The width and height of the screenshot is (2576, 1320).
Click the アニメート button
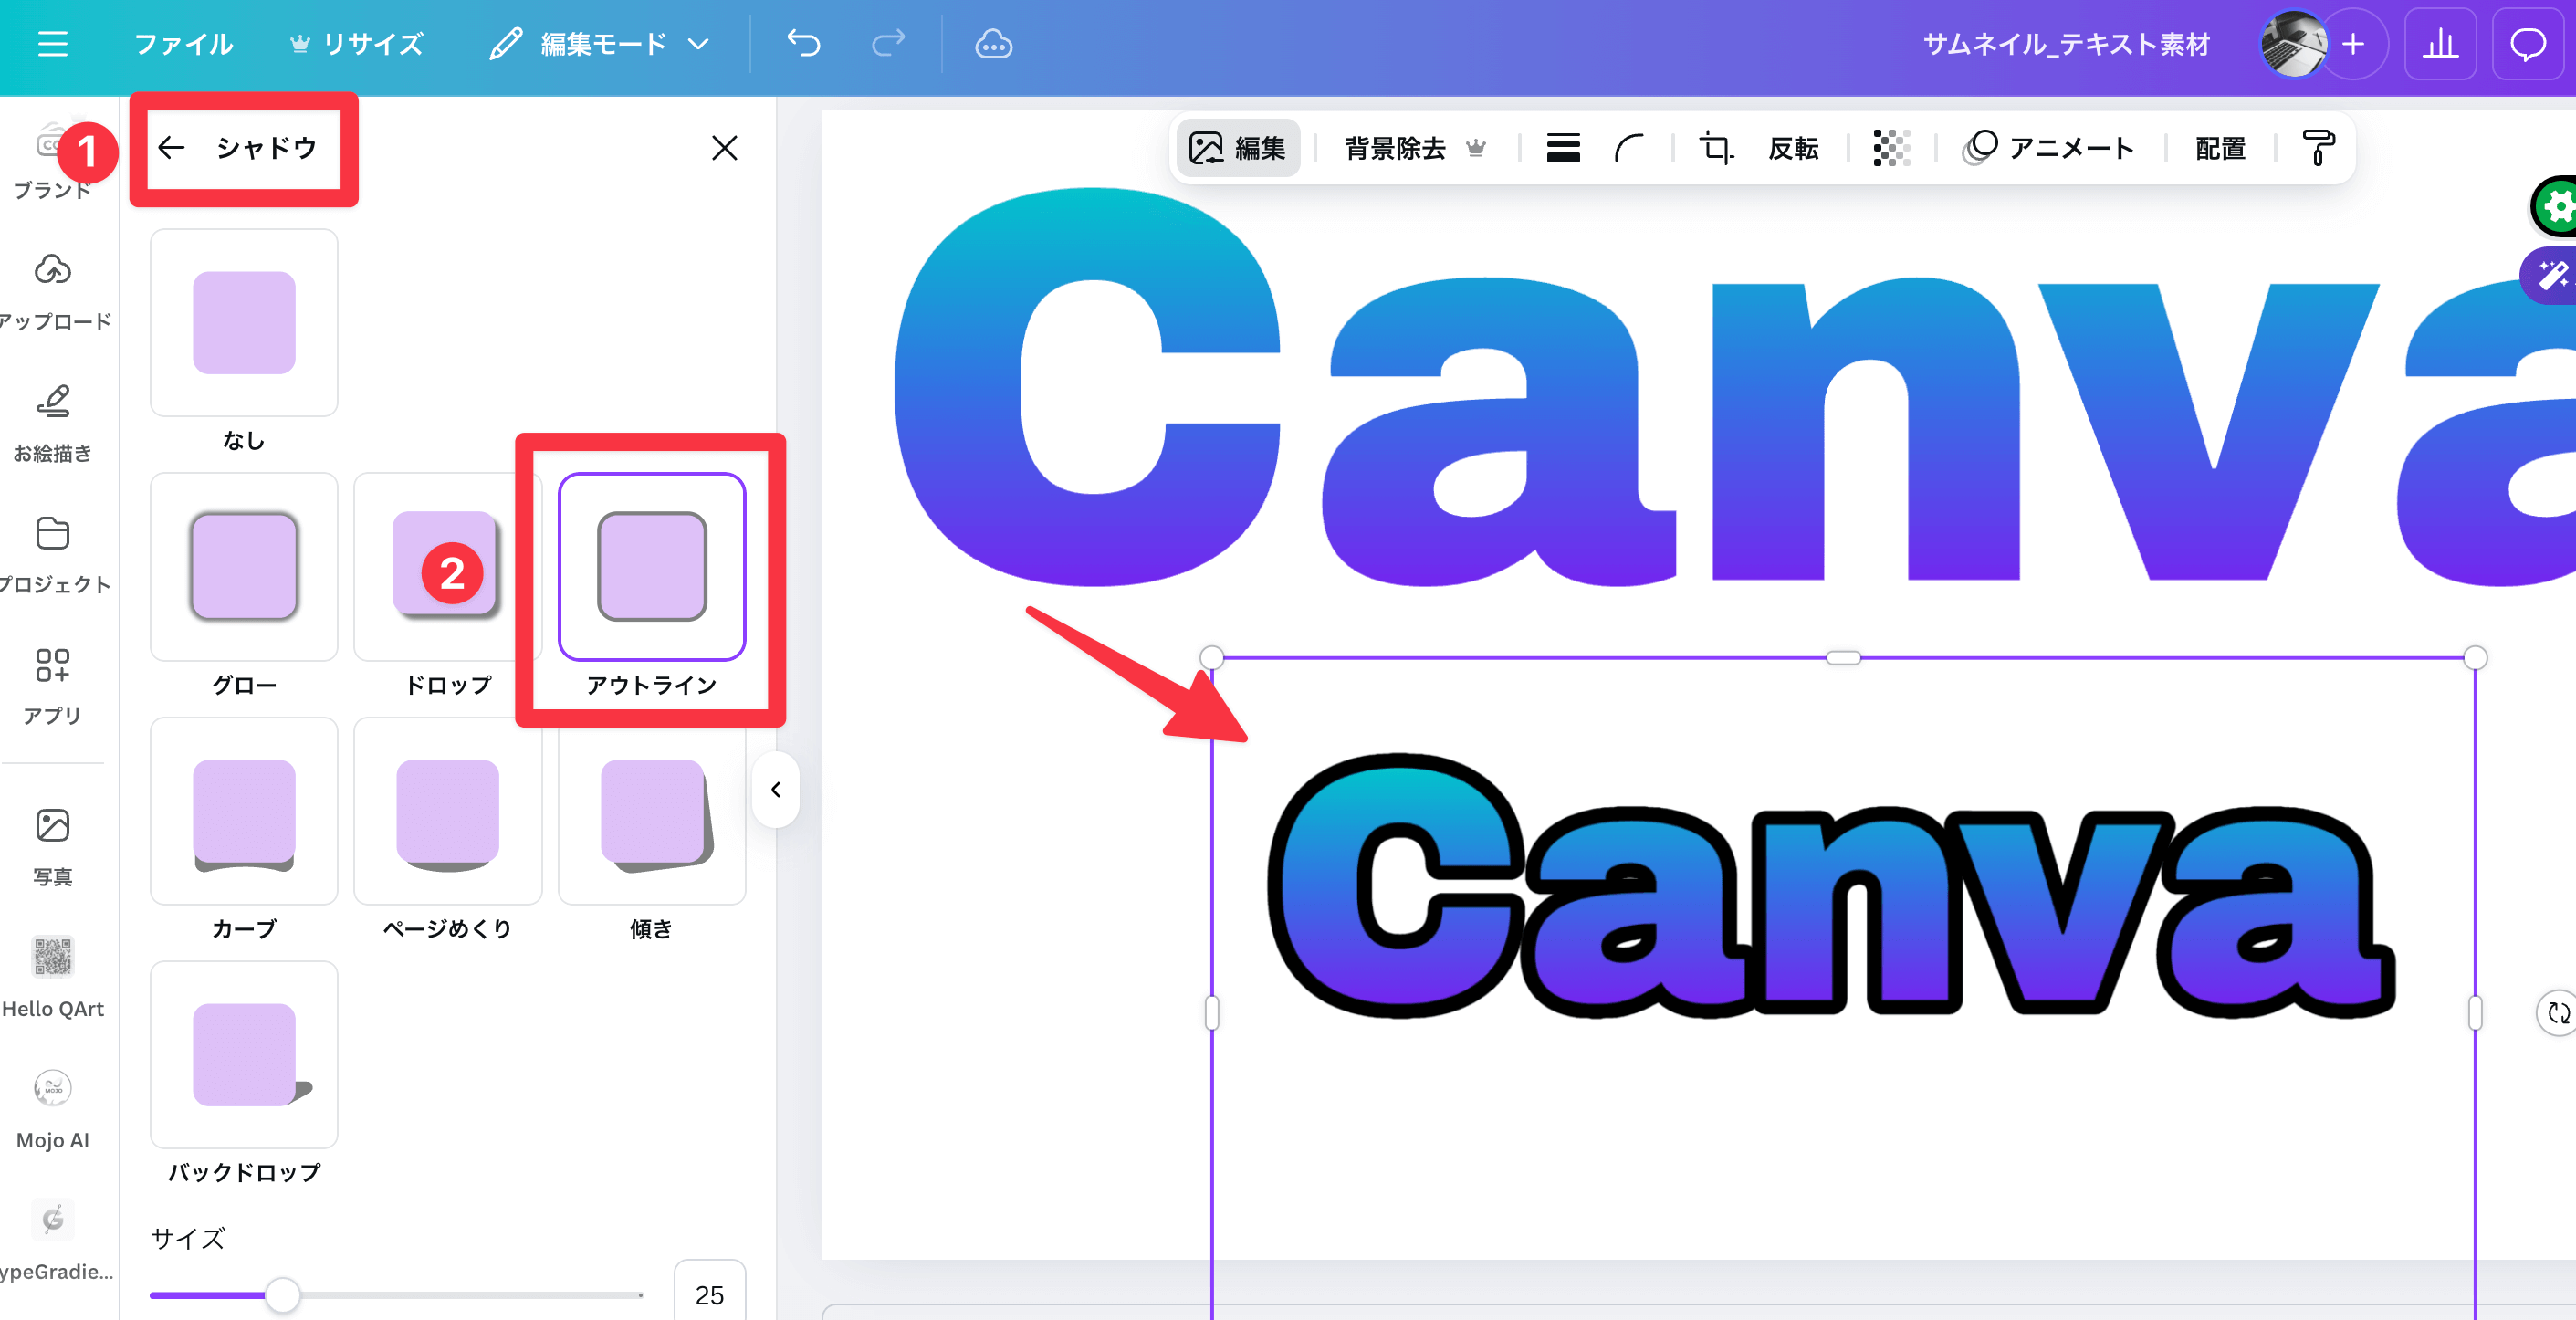(x=2049, y=148)
